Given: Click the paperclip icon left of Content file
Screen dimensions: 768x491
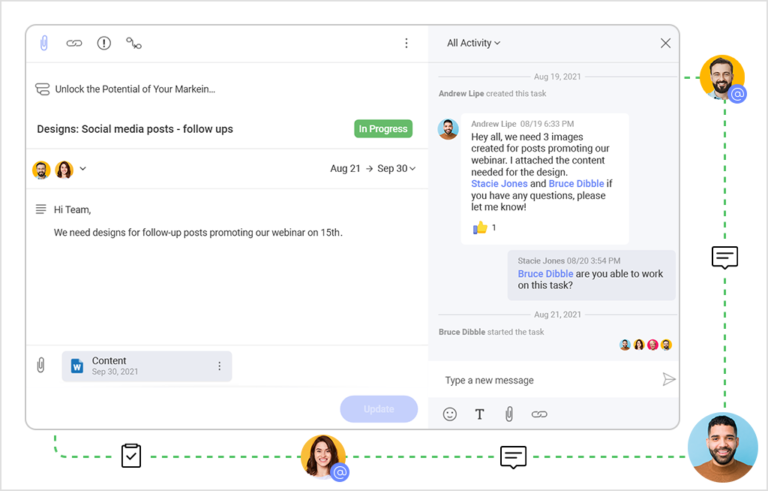Looking at the screenshot, I should tap(41, 365).
